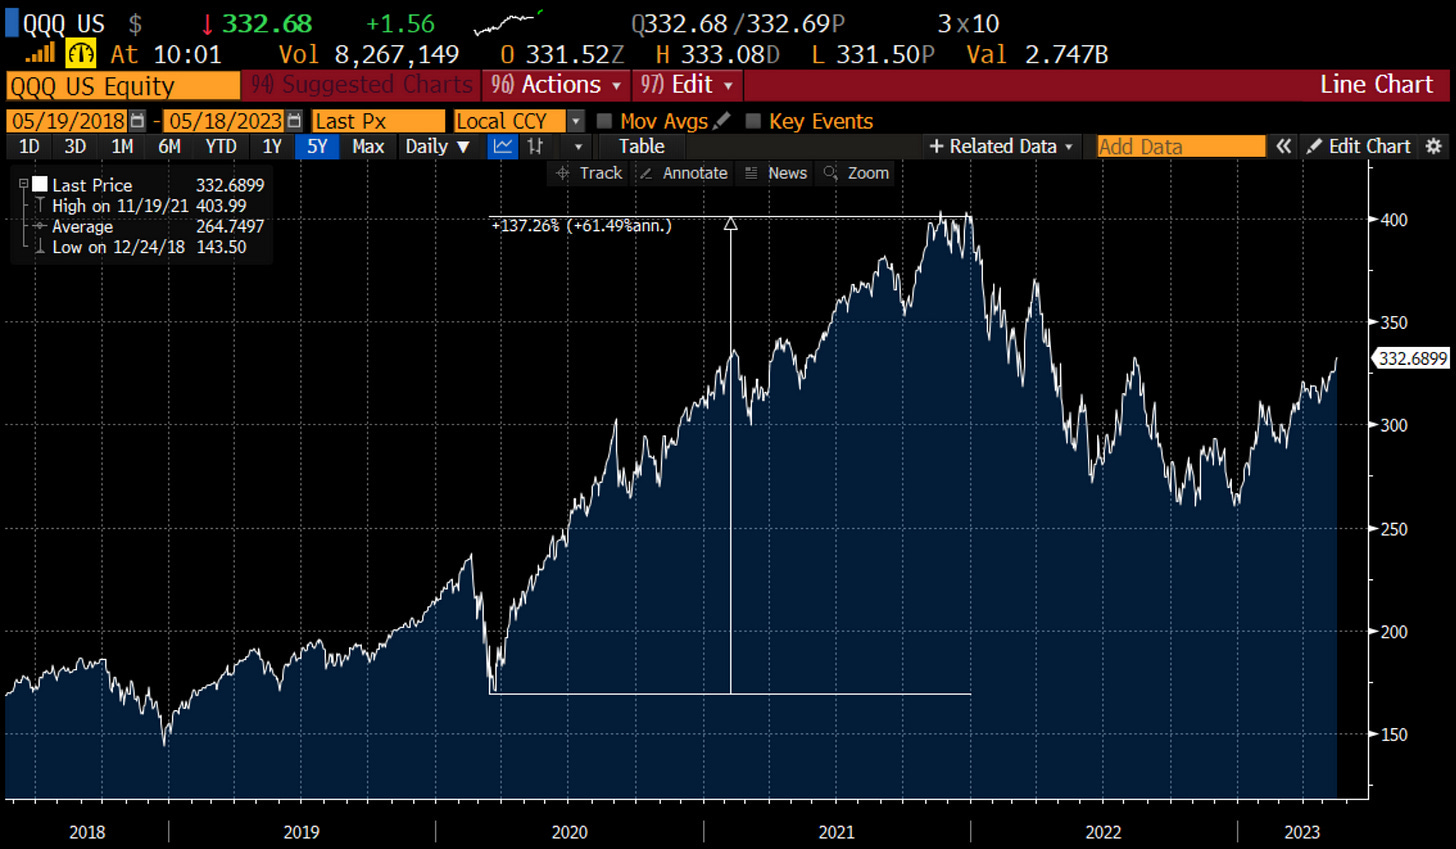Screen dimensions: 1456x849
Task: Activate the Track crosshair tool
Action: tap(589, 173)
